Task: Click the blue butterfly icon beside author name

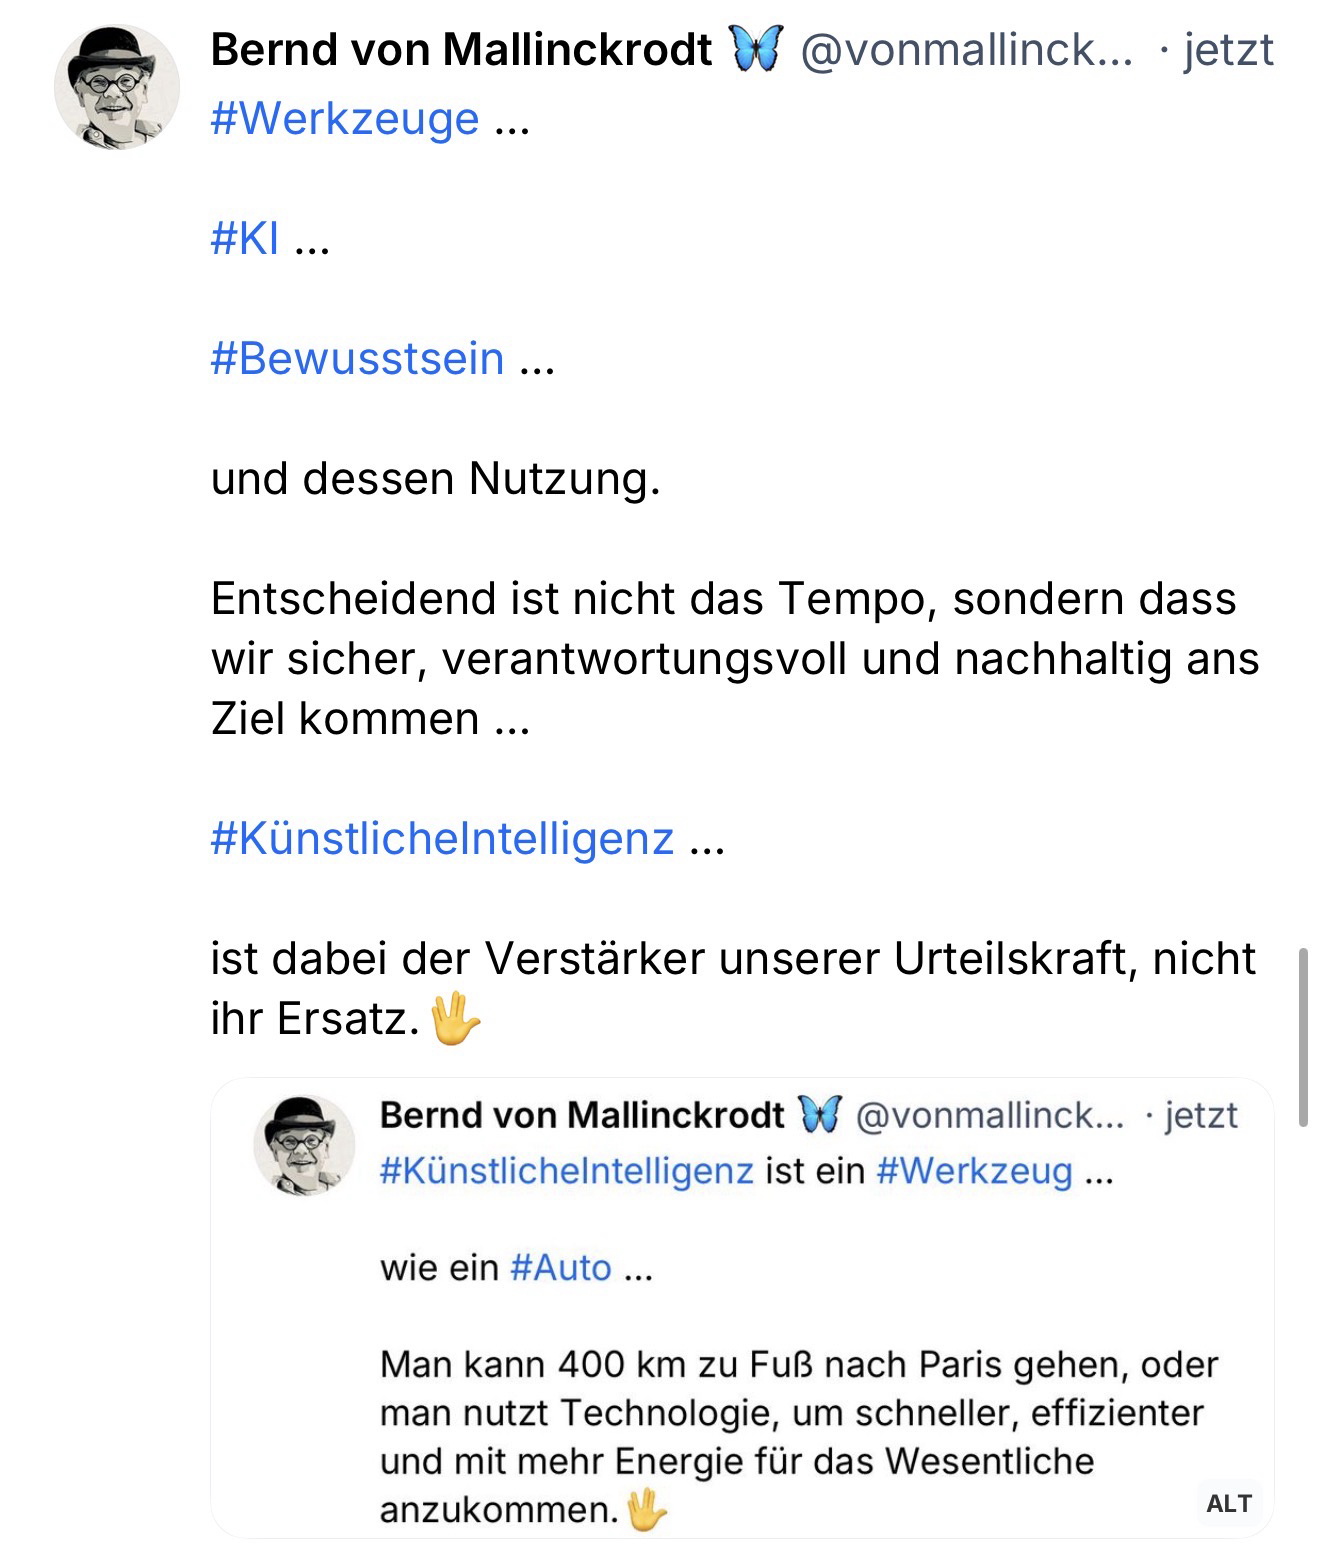Action: [x=756, y=50]
